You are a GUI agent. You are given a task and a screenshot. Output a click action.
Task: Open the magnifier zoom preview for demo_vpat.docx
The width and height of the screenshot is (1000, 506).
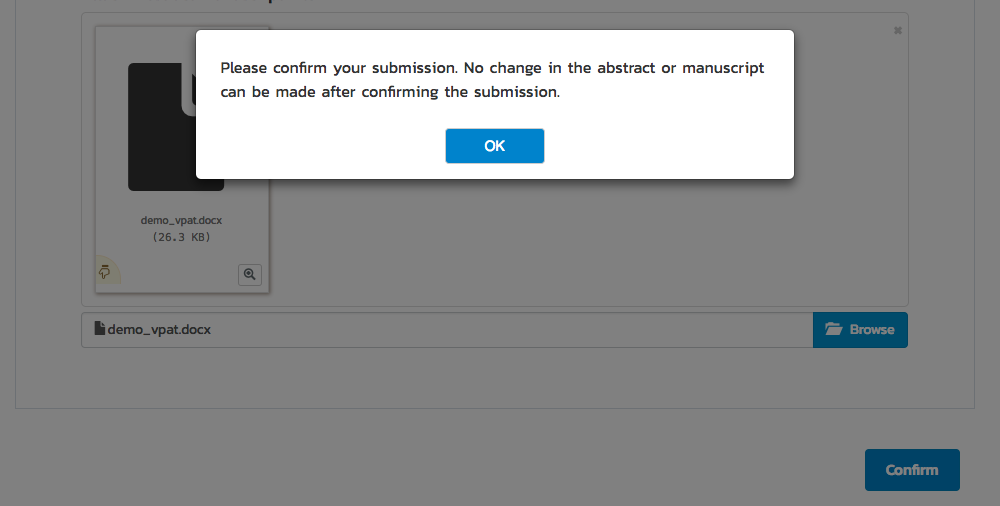[249, 274]
